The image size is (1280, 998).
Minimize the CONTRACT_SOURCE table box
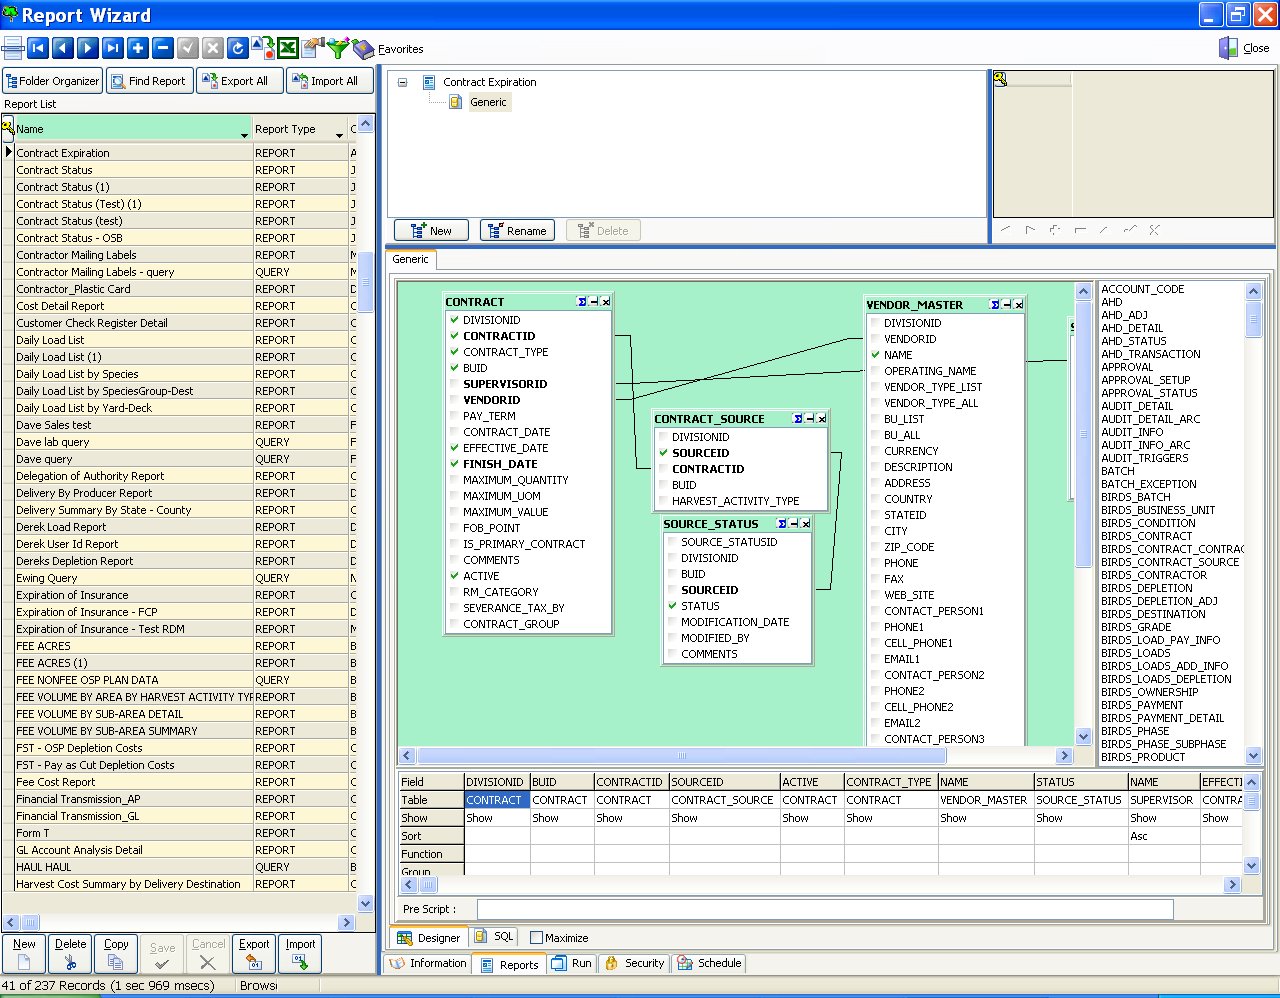coord(810,419)
